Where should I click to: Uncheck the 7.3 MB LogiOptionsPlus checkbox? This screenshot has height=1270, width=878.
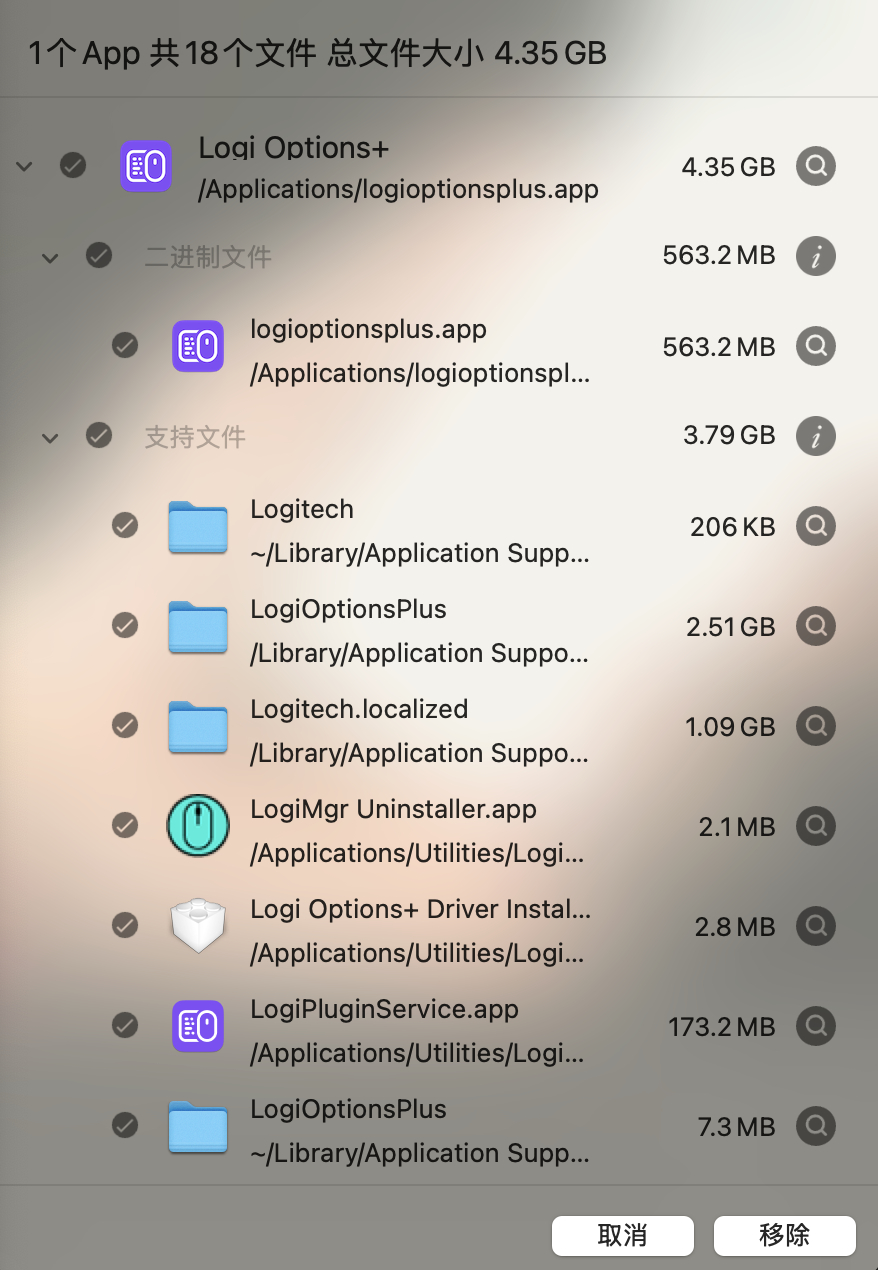click(125, 1126)
